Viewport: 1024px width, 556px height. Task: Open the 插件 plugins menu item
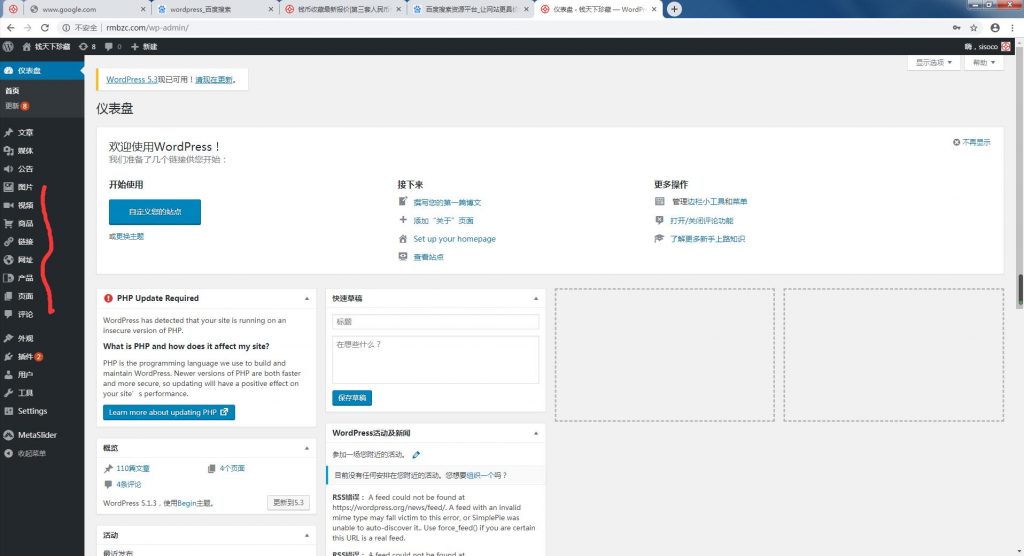(42, 357)
